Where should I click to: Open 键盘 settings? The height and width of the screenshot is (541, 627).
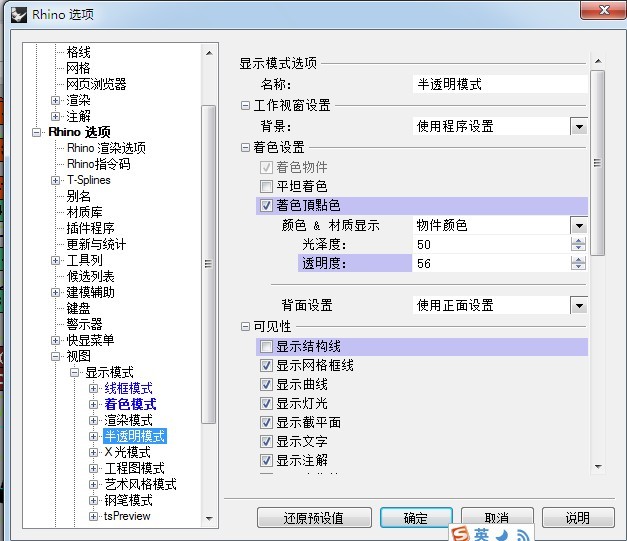coord(78,308)
